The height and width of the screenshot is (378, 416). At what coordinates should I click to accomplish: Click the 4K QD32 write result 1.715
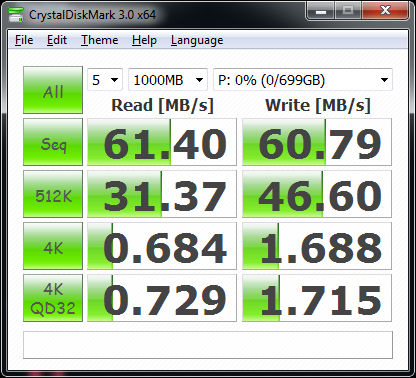coord(317,298)
